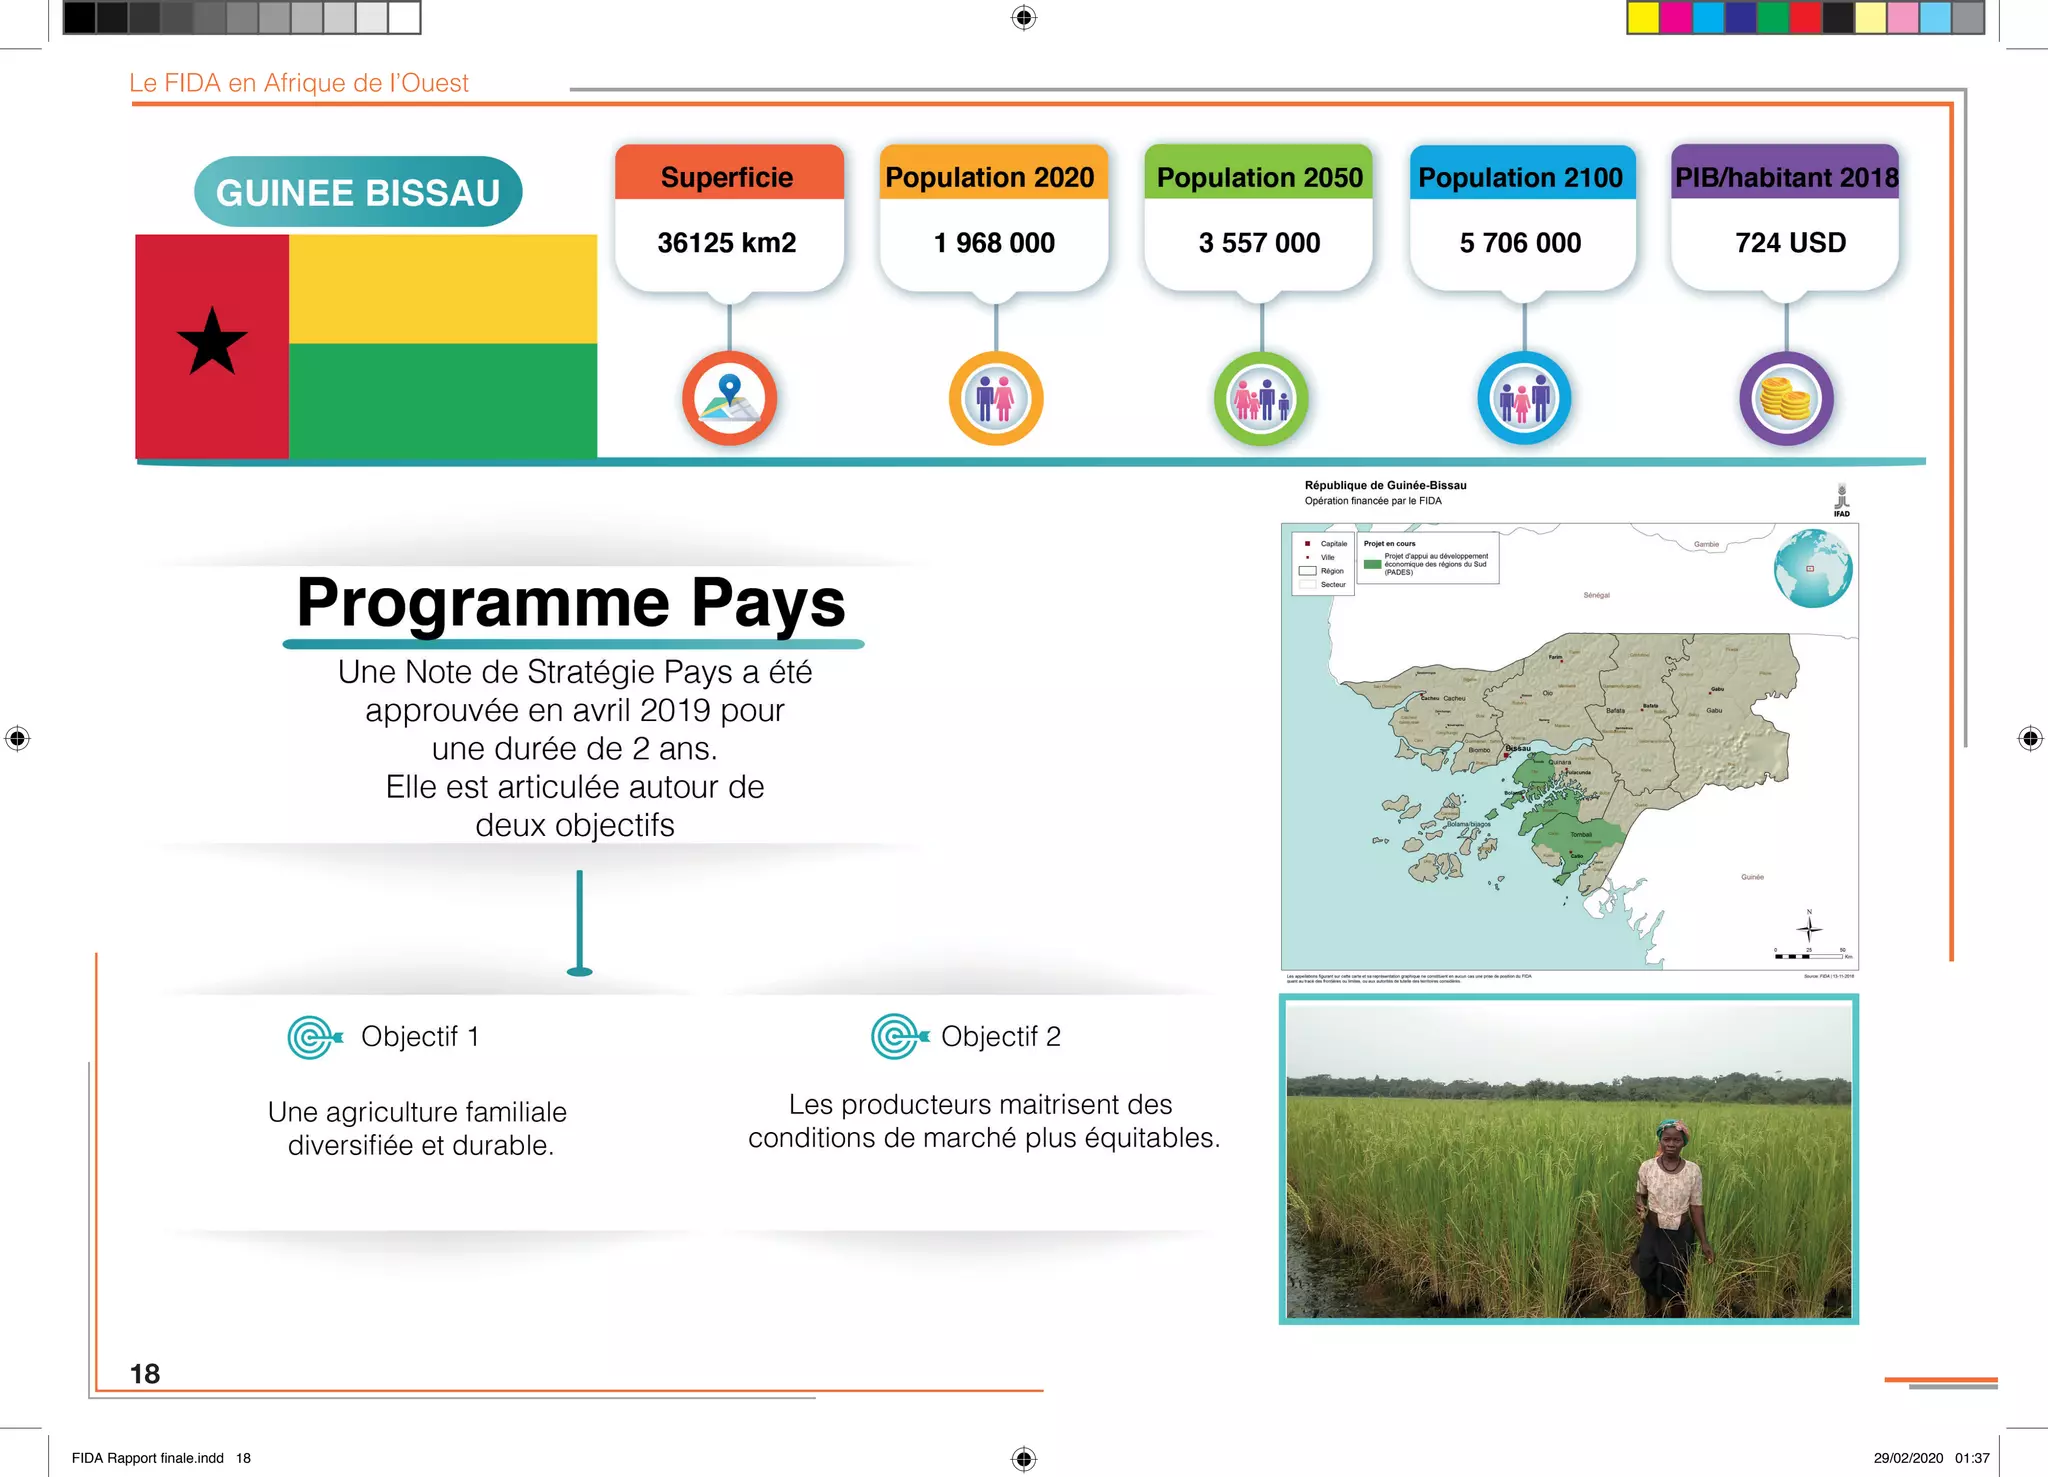Click the top center registration mark
2048x1477 pixels.
click(x=1024, y=18)
